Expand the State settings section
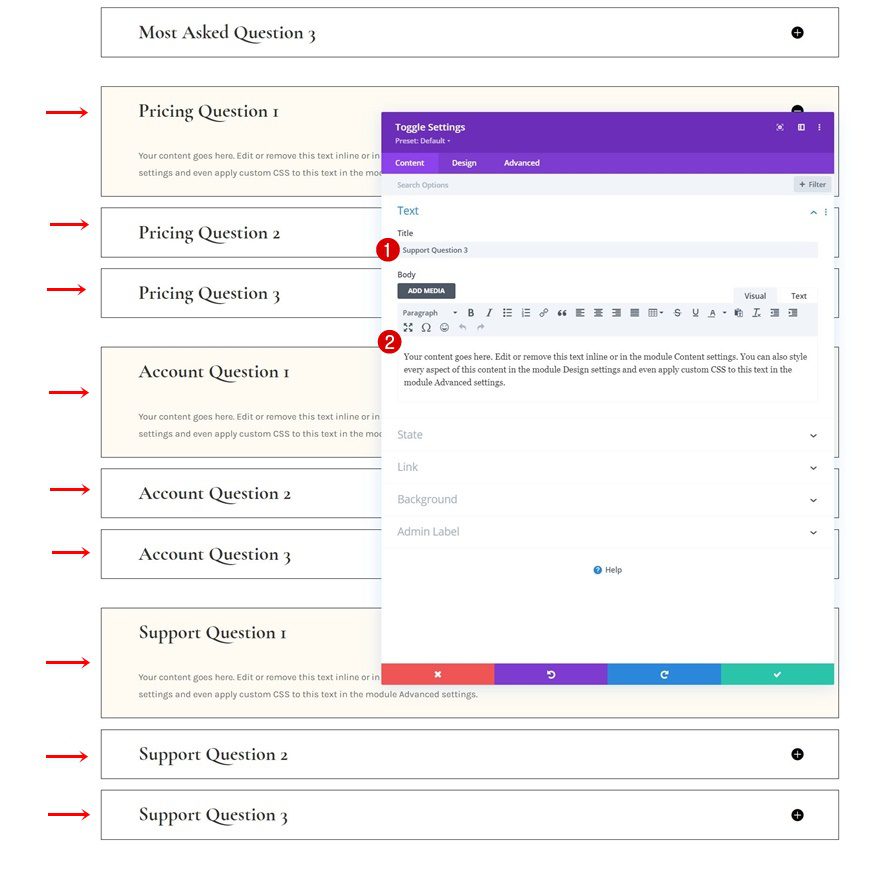 pyautogui.click(x=607, y=435)
